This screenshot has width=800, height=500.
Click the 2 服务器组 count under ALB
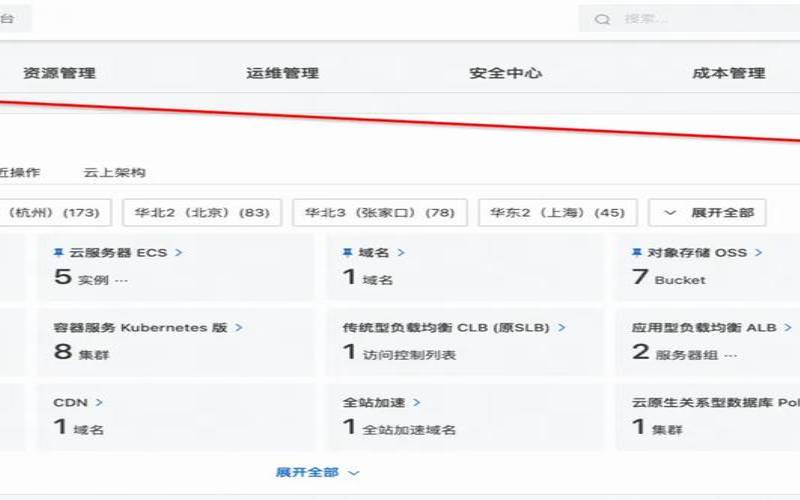pyautogui.click(x=675, y=352)
